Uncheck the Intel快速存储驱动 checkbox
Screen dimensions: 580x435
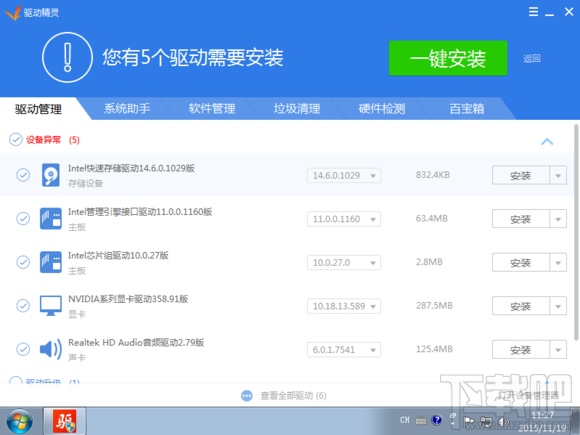coord(23,175)
